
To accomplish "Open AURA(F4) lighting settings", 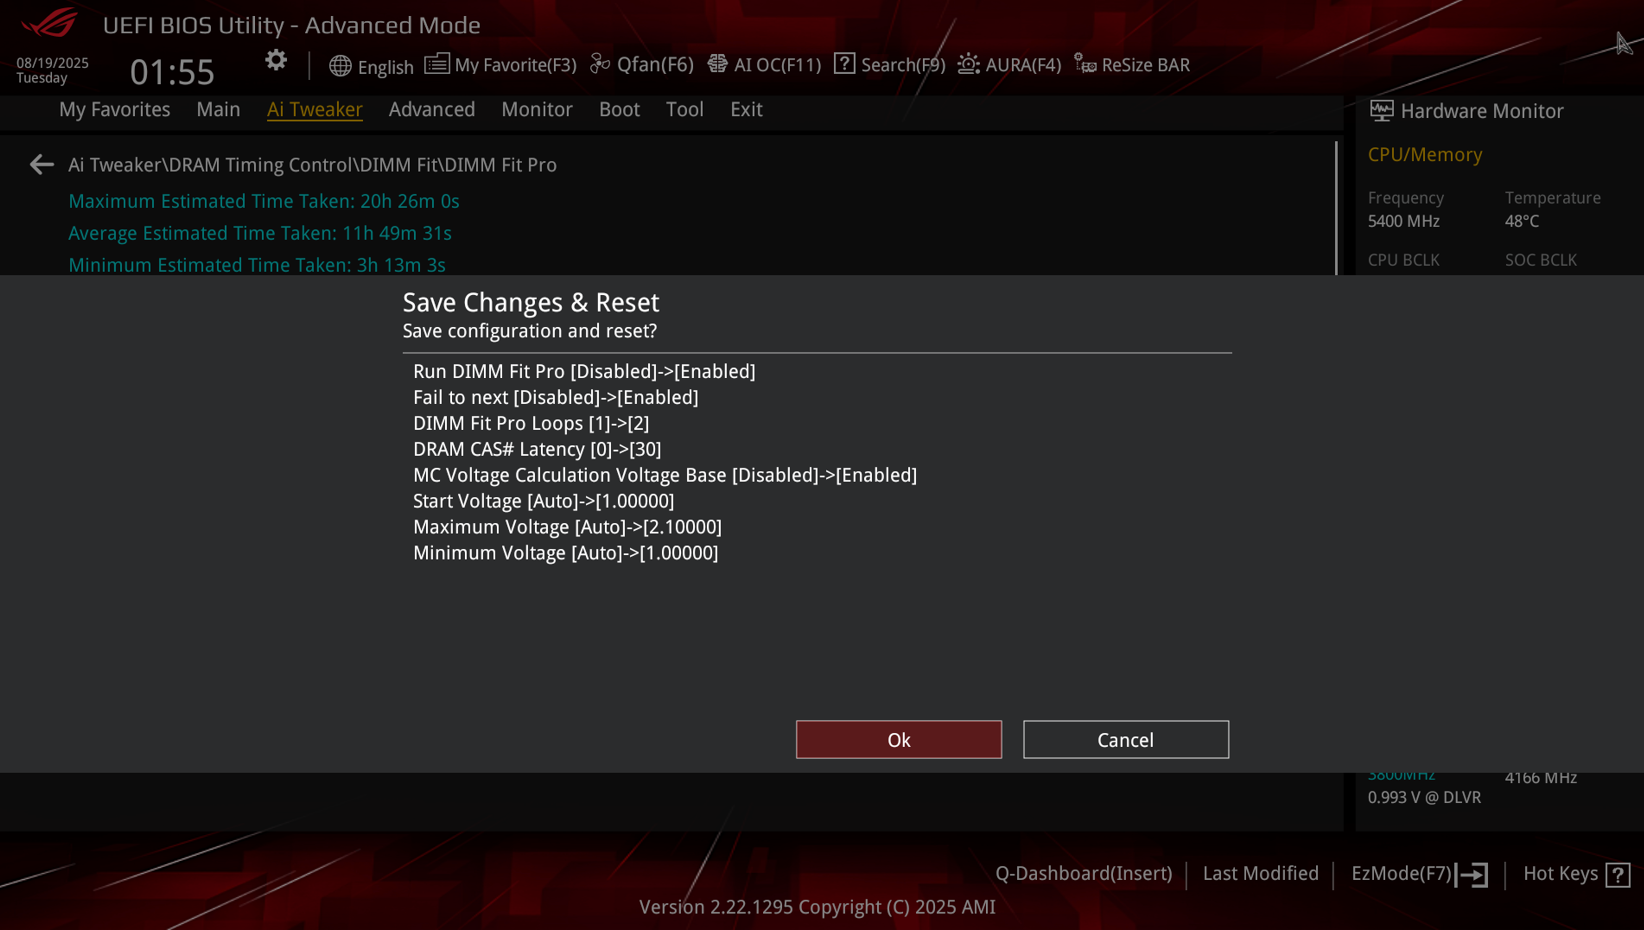I will point(1009,64).
